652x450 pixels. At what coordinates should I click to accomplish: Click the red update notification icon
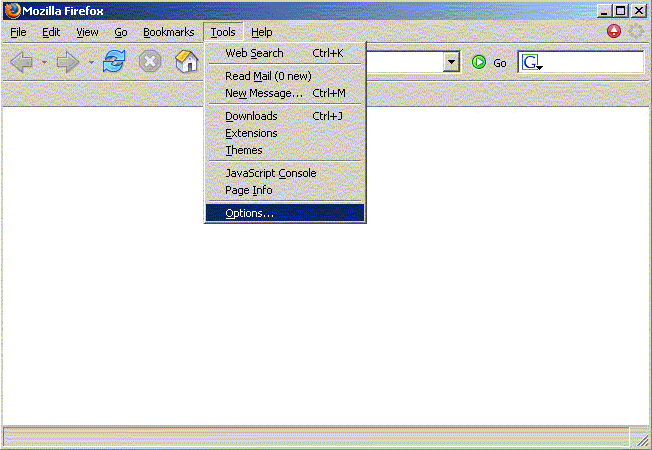(614, 32)
